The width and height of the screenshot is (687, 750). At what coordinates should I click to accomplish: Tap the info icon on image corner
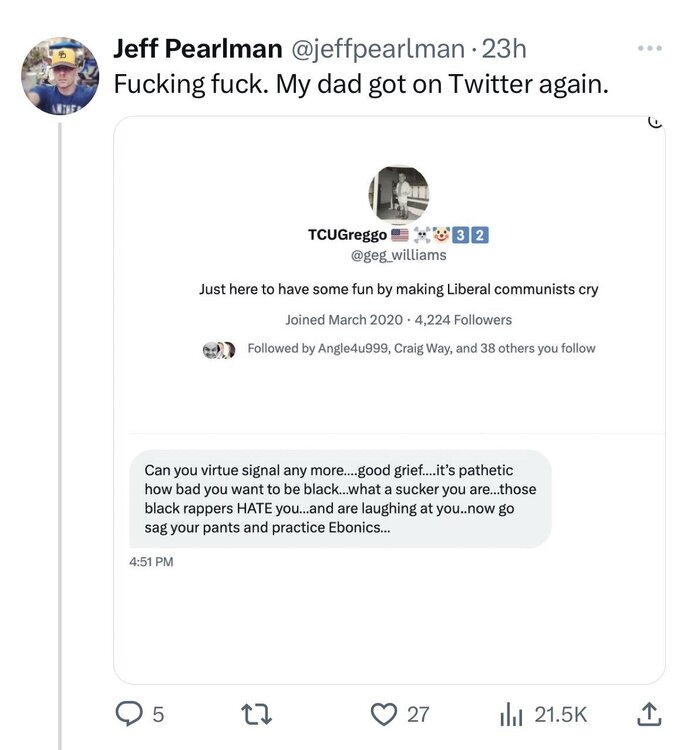(655, 122)
